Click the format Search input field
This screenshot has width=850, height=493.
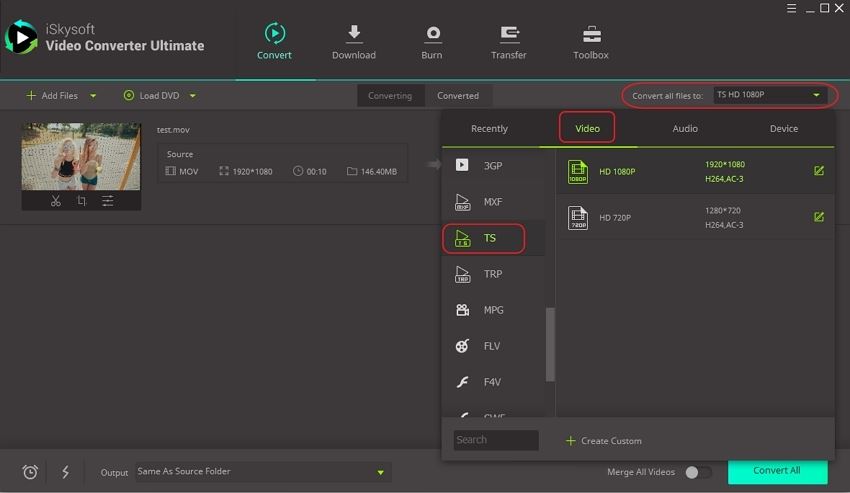[x=496, y=440]
